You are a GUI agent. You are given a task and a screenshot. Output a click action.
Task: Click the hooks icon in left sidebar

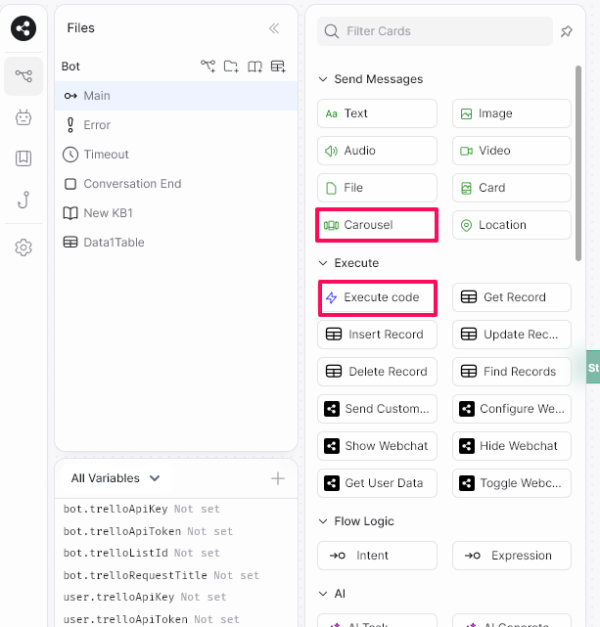(x=23, y=199)
